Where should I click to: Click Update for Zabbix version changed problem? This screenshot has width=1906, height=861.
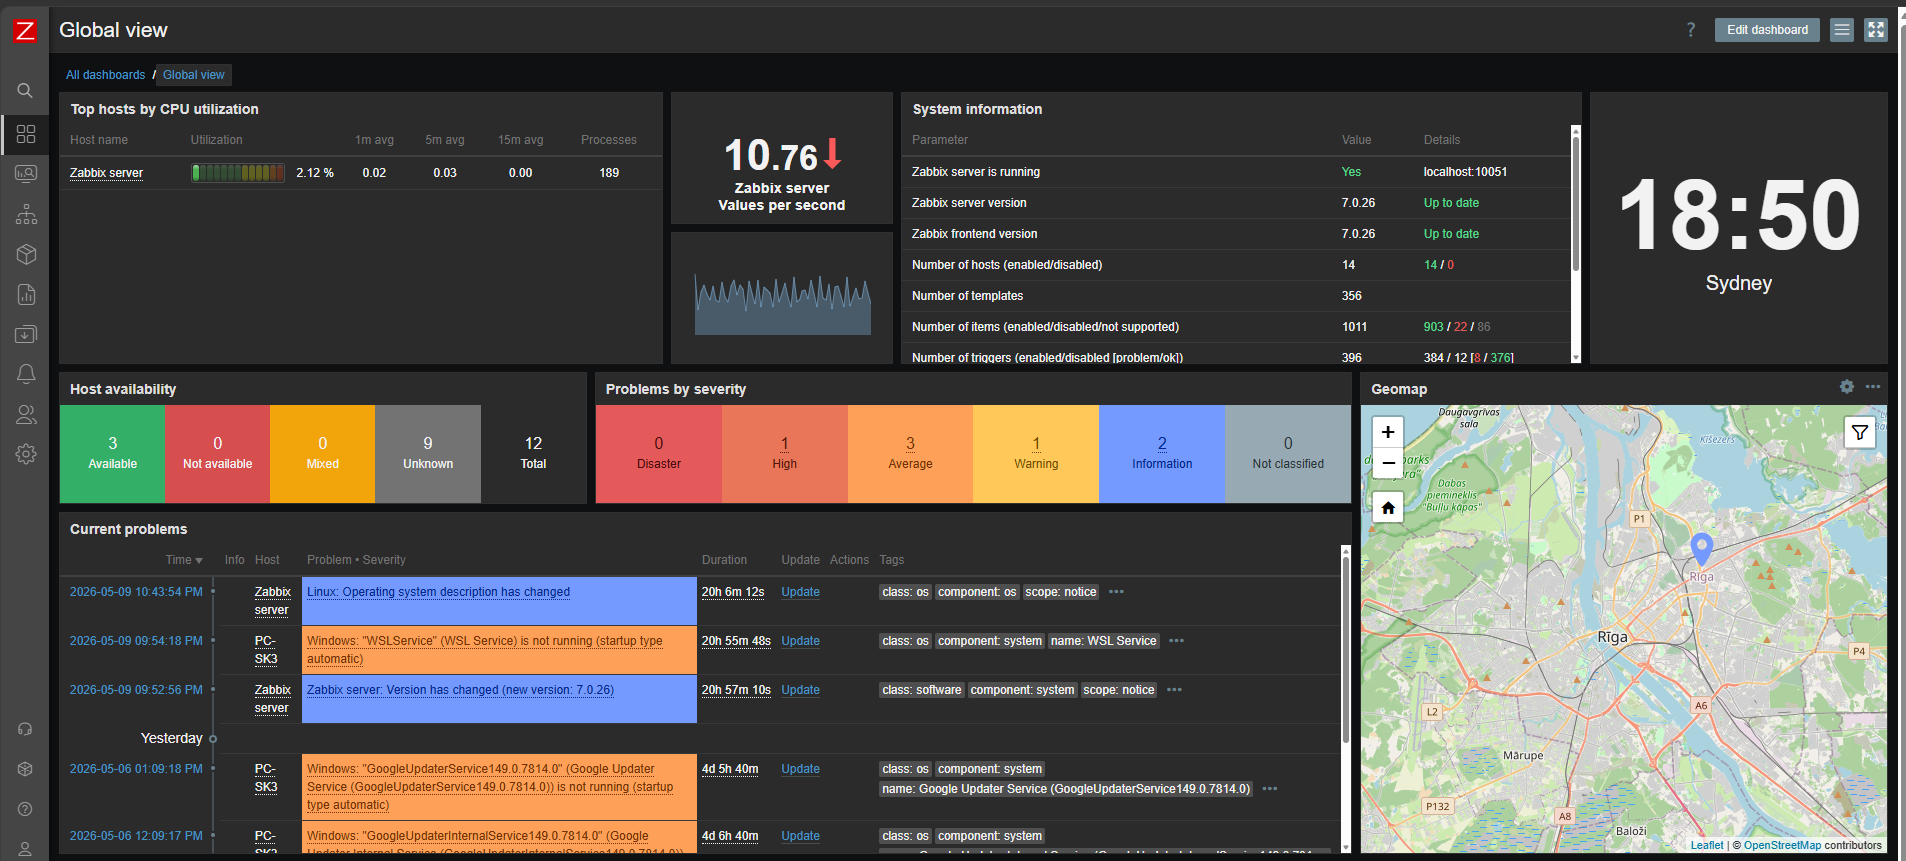[800, 690]
